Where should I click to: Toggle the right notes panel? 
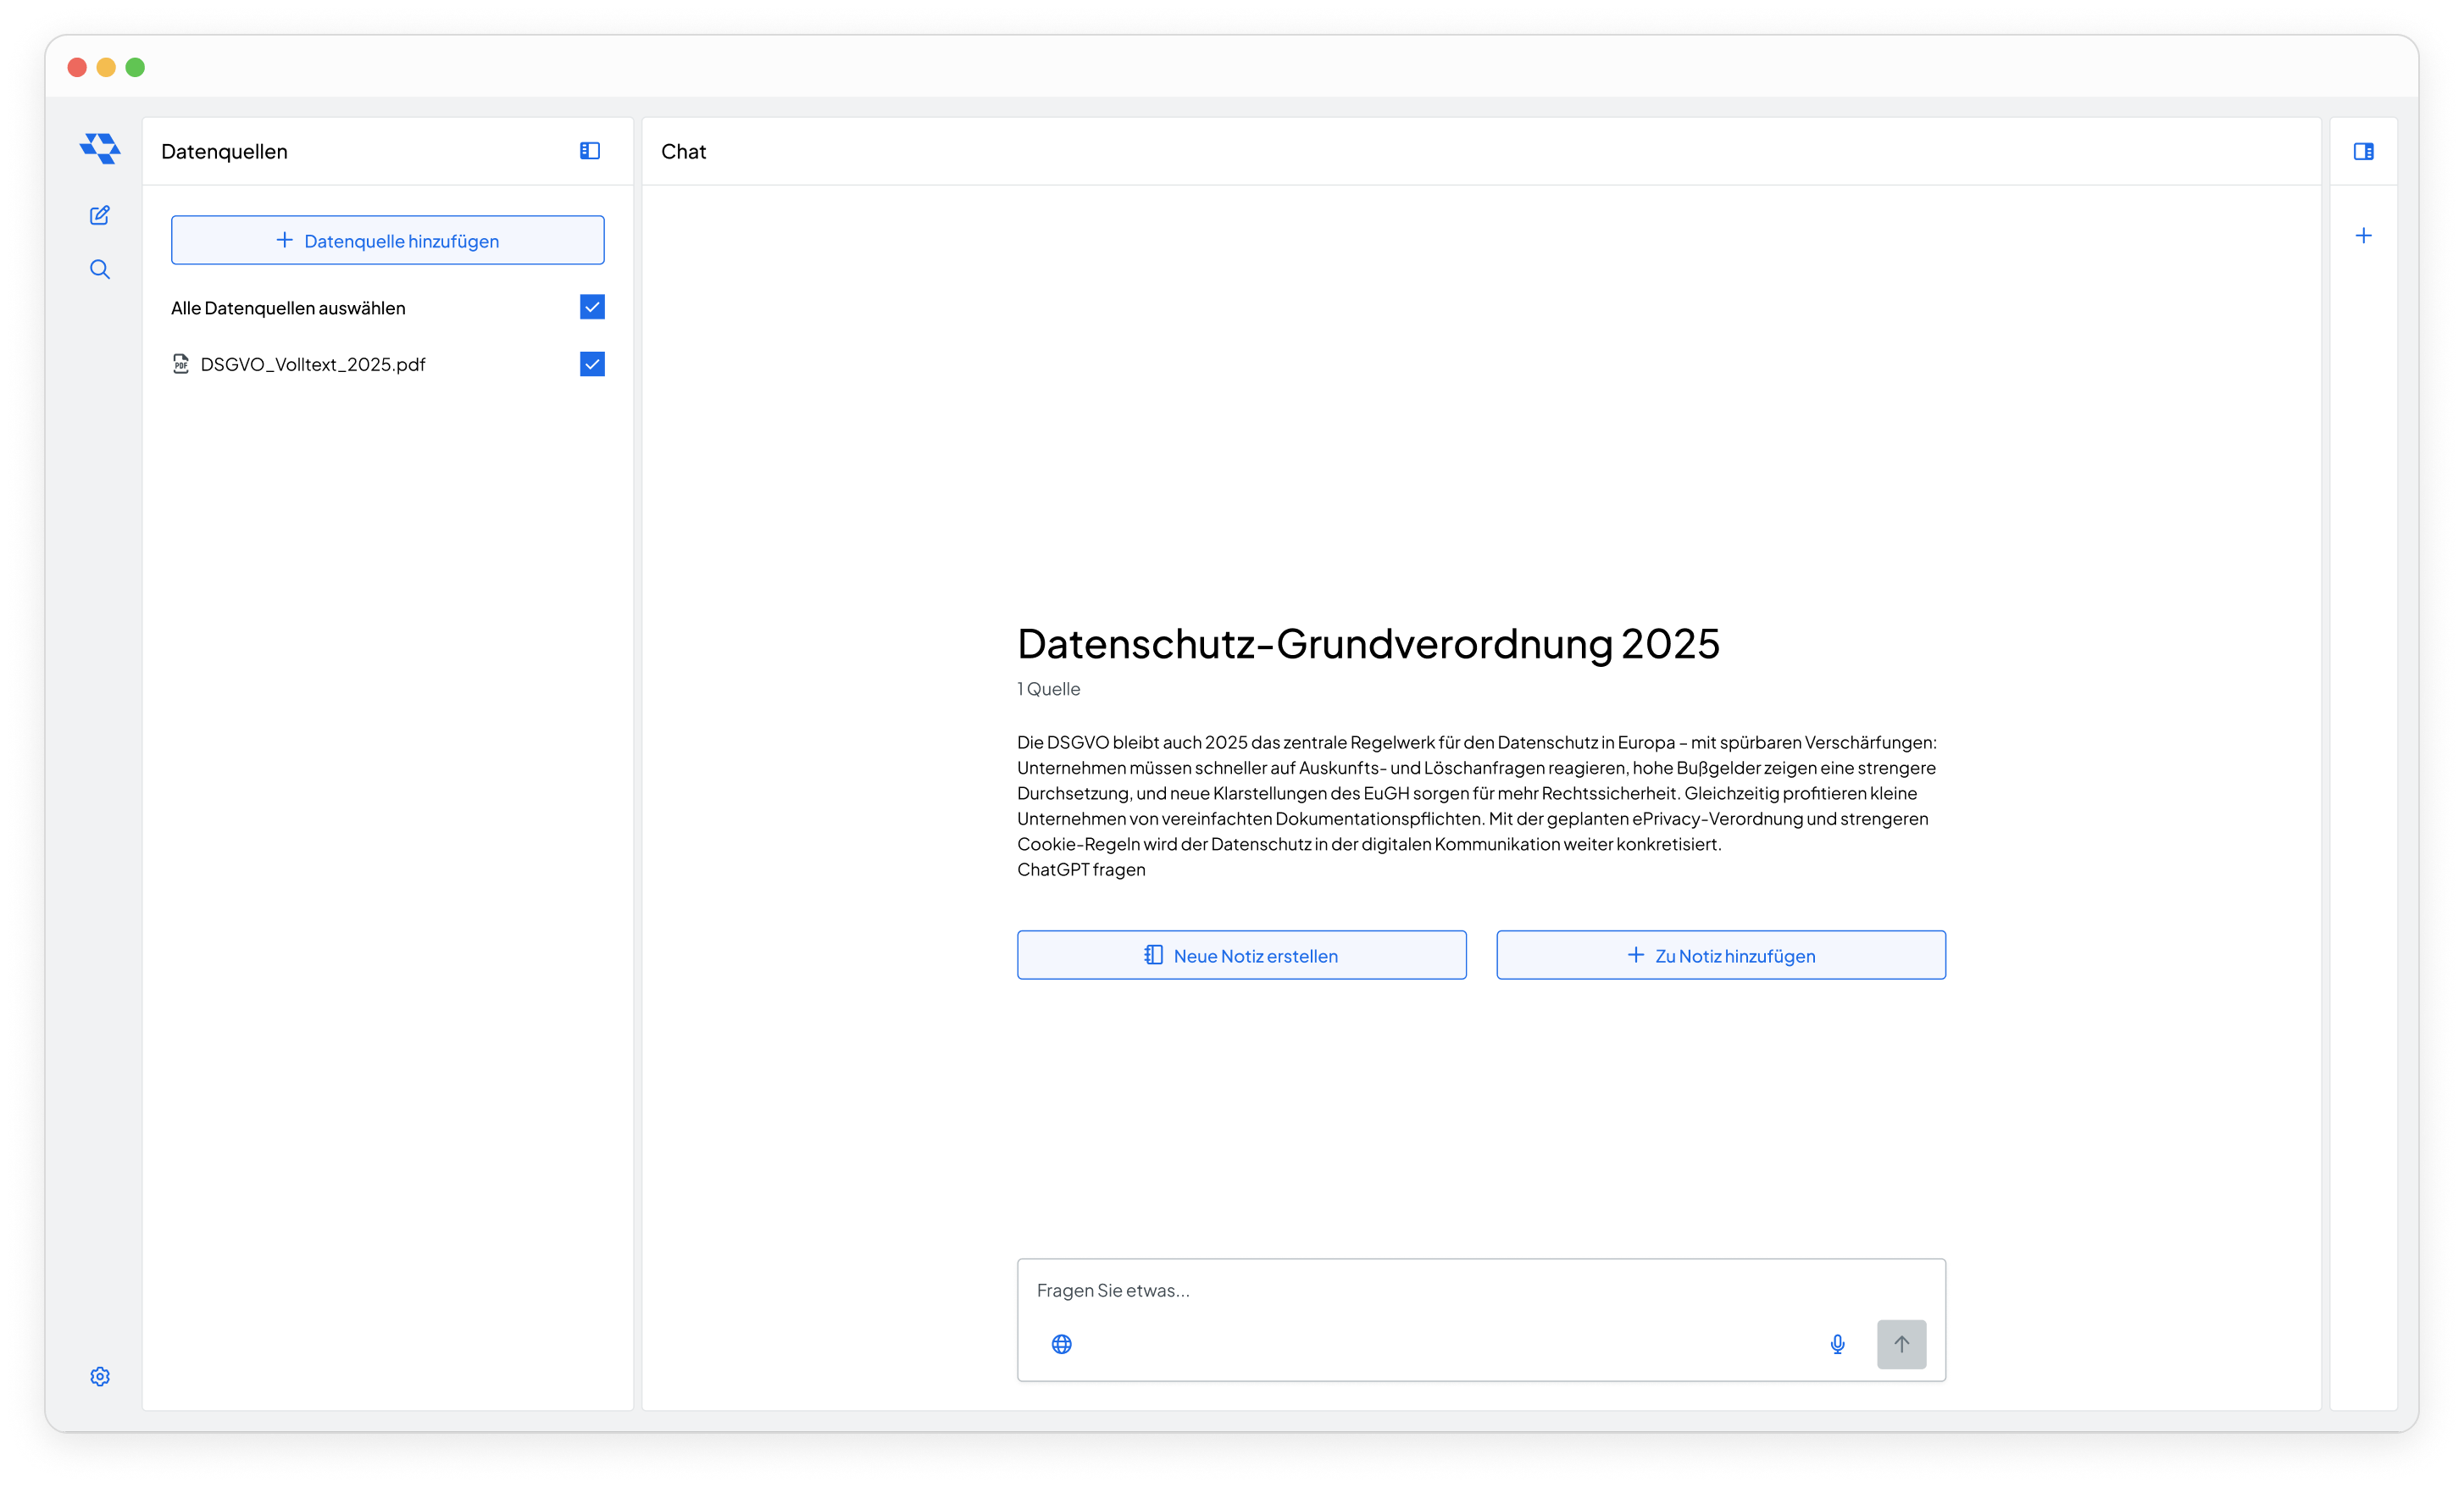[x=2363, y=151]
